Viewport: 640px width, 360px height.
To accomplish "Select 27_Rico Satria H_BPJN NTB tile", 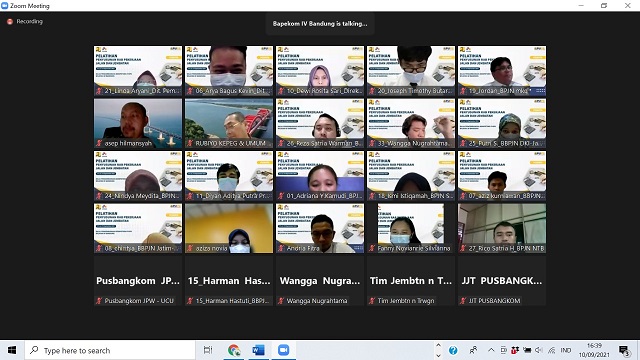I will point(502,228).
